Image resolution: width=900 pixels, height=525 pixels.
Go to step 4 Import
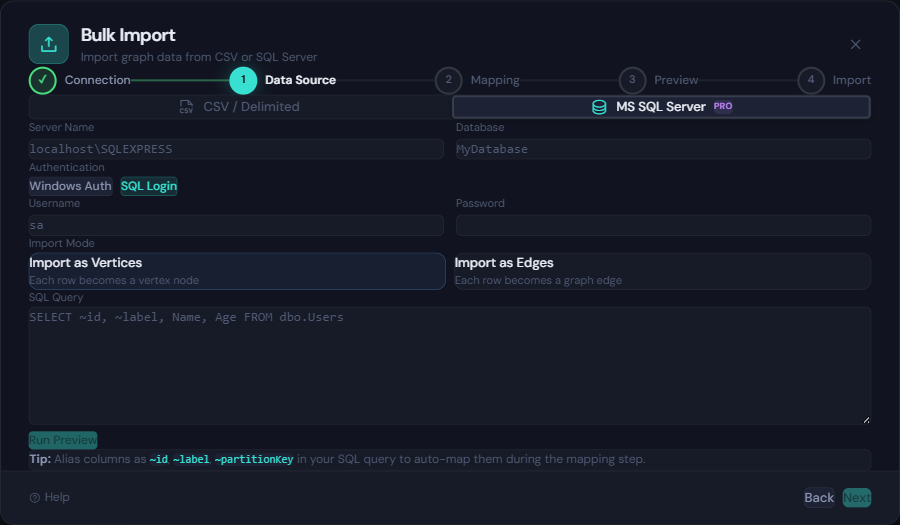[x=811, y=80]
